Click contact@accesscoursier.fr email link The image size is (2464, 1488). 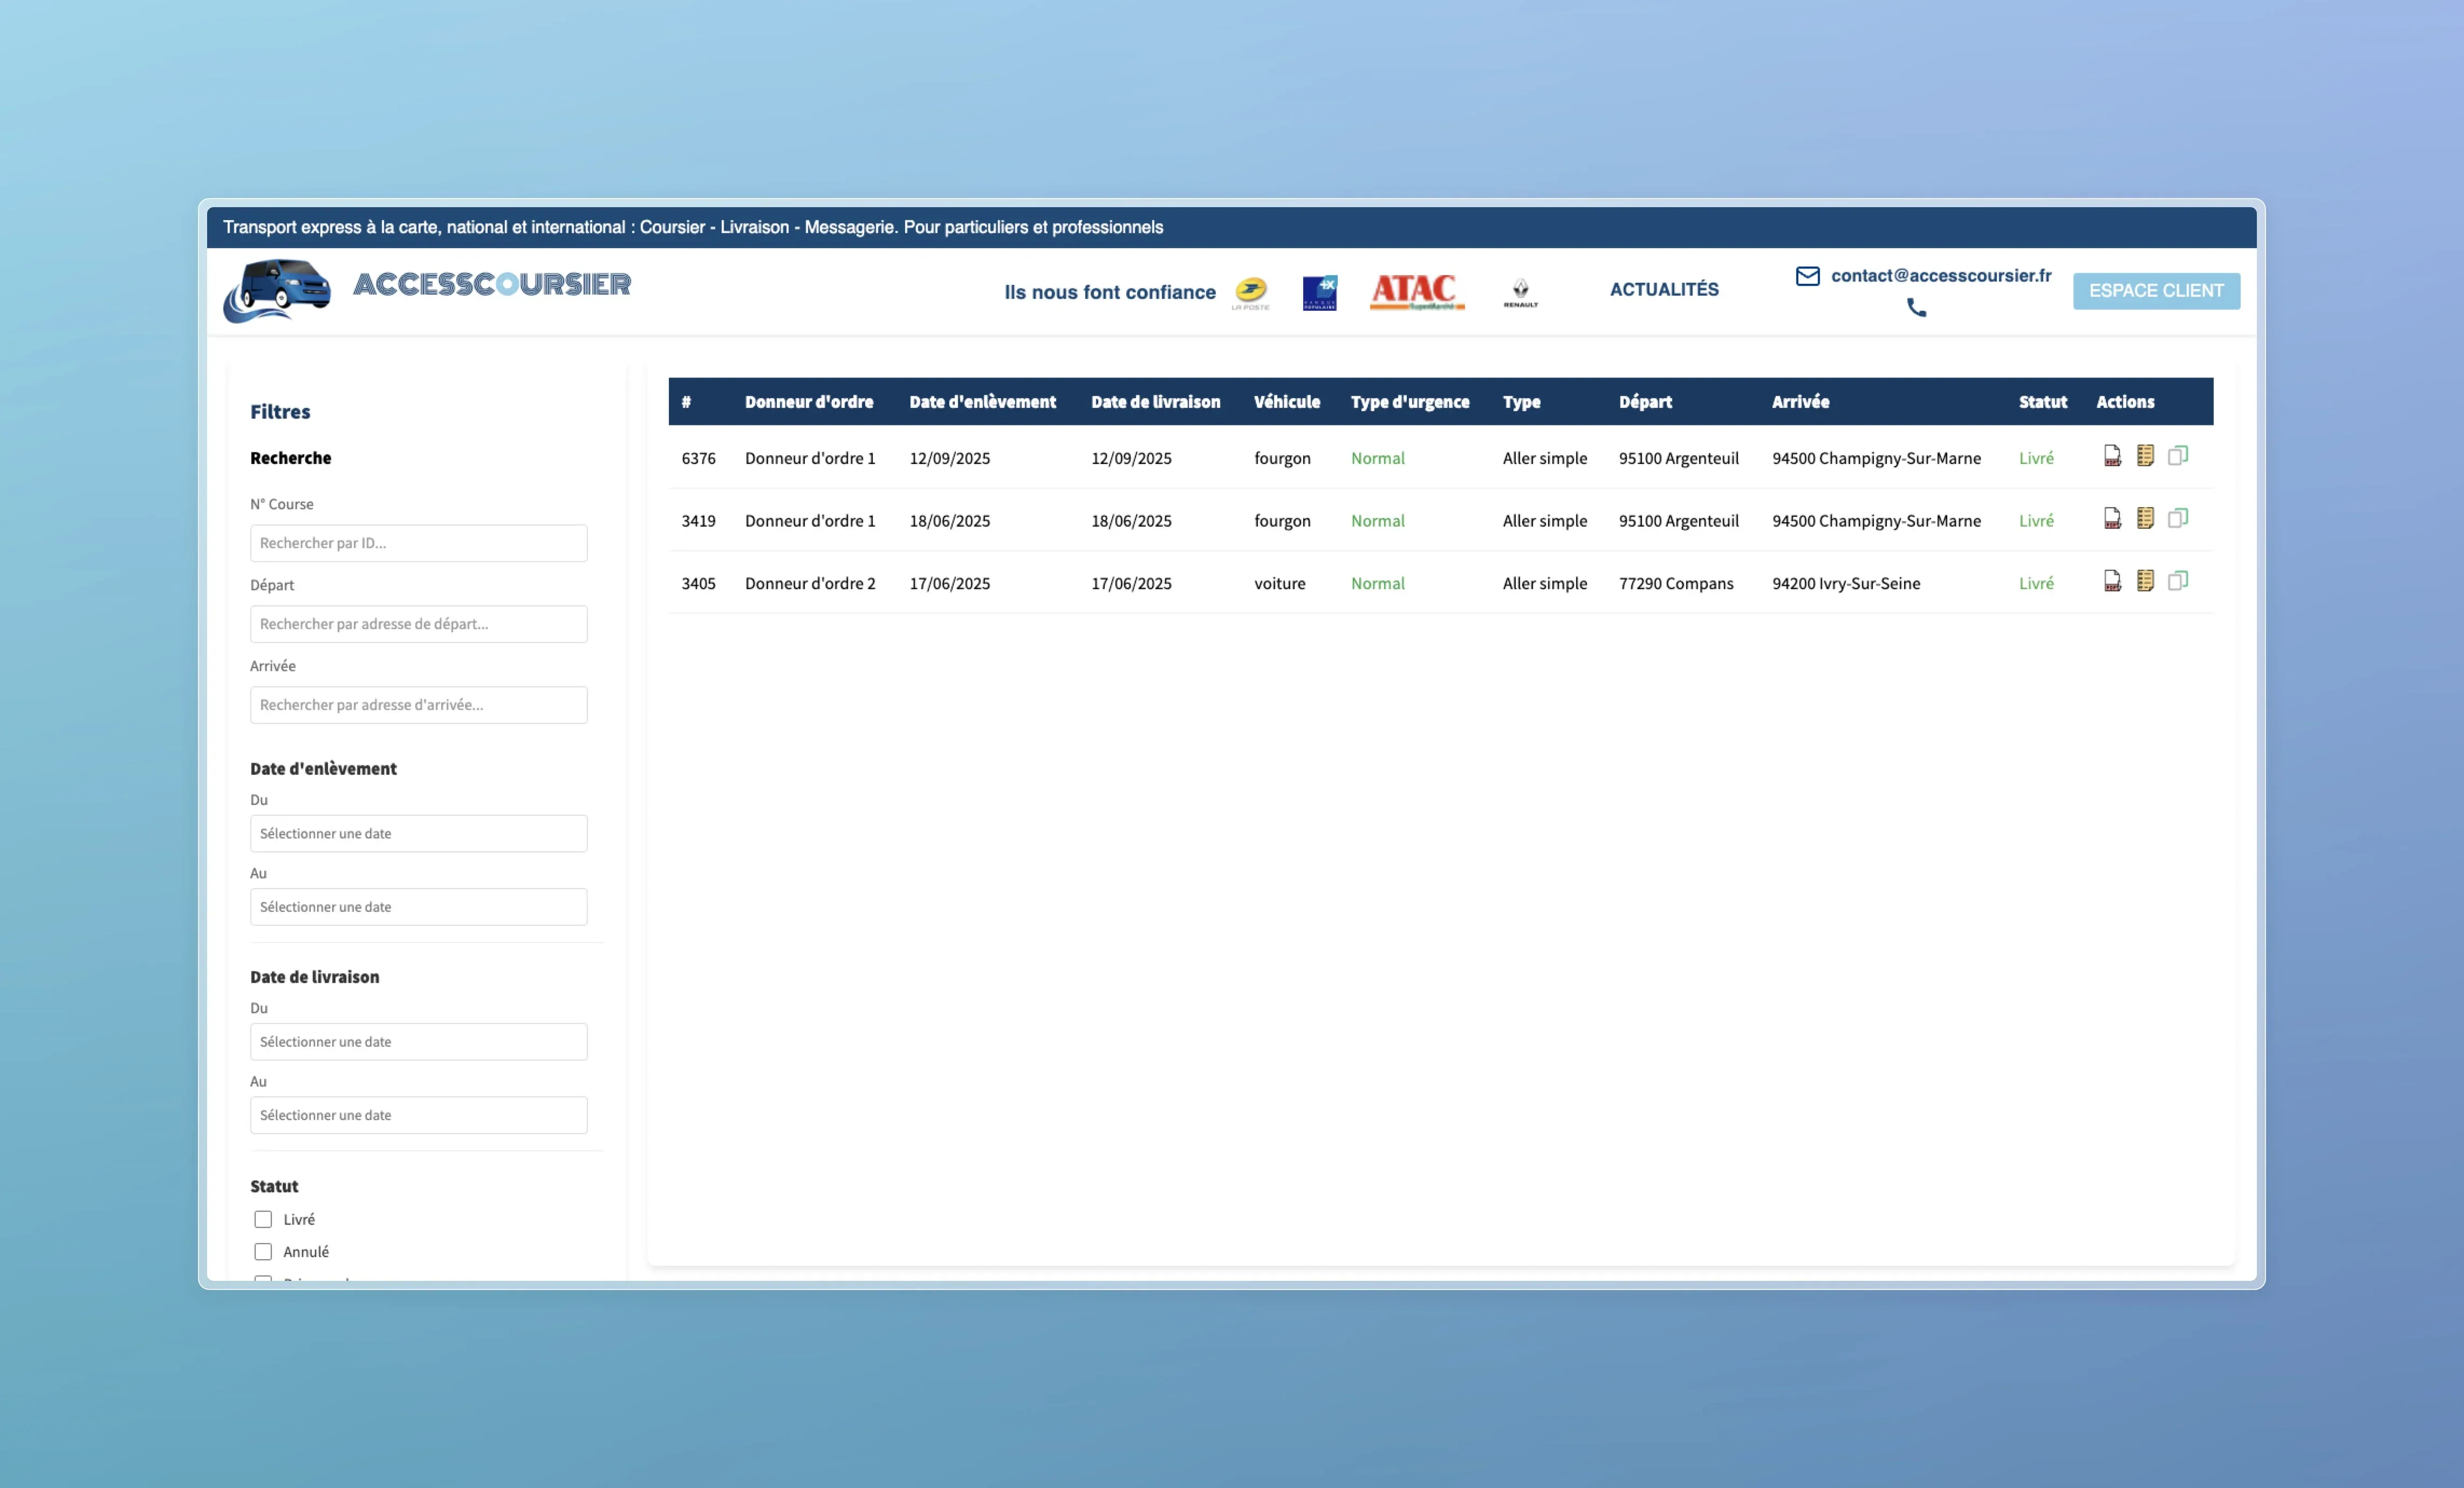point(1940,275)
